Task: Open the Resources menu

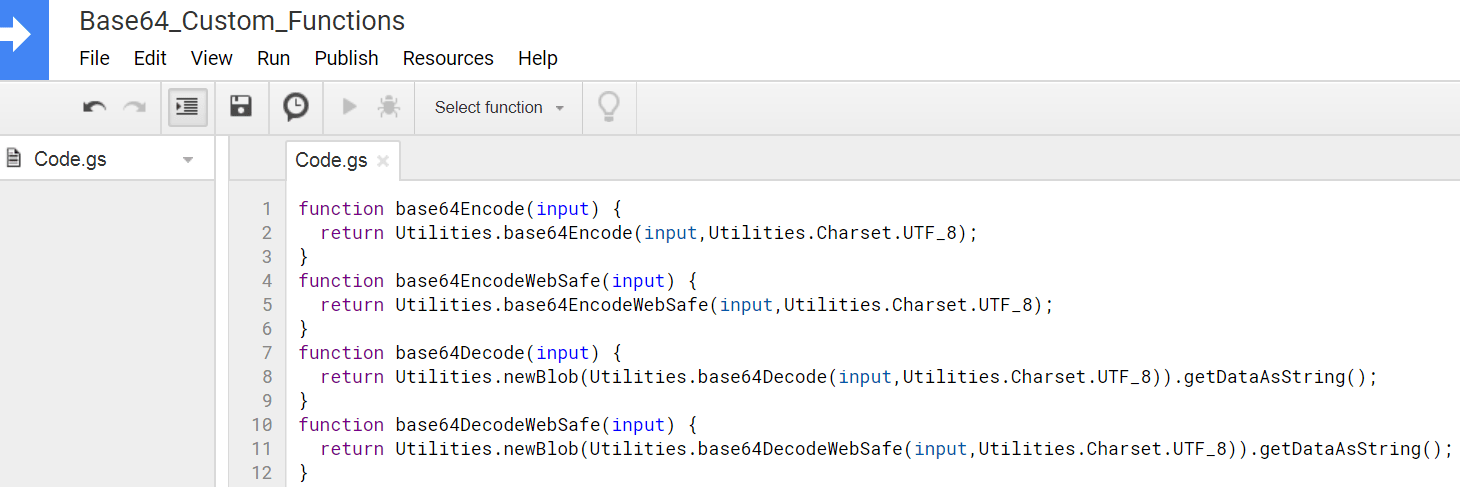Action: [448, 58]
